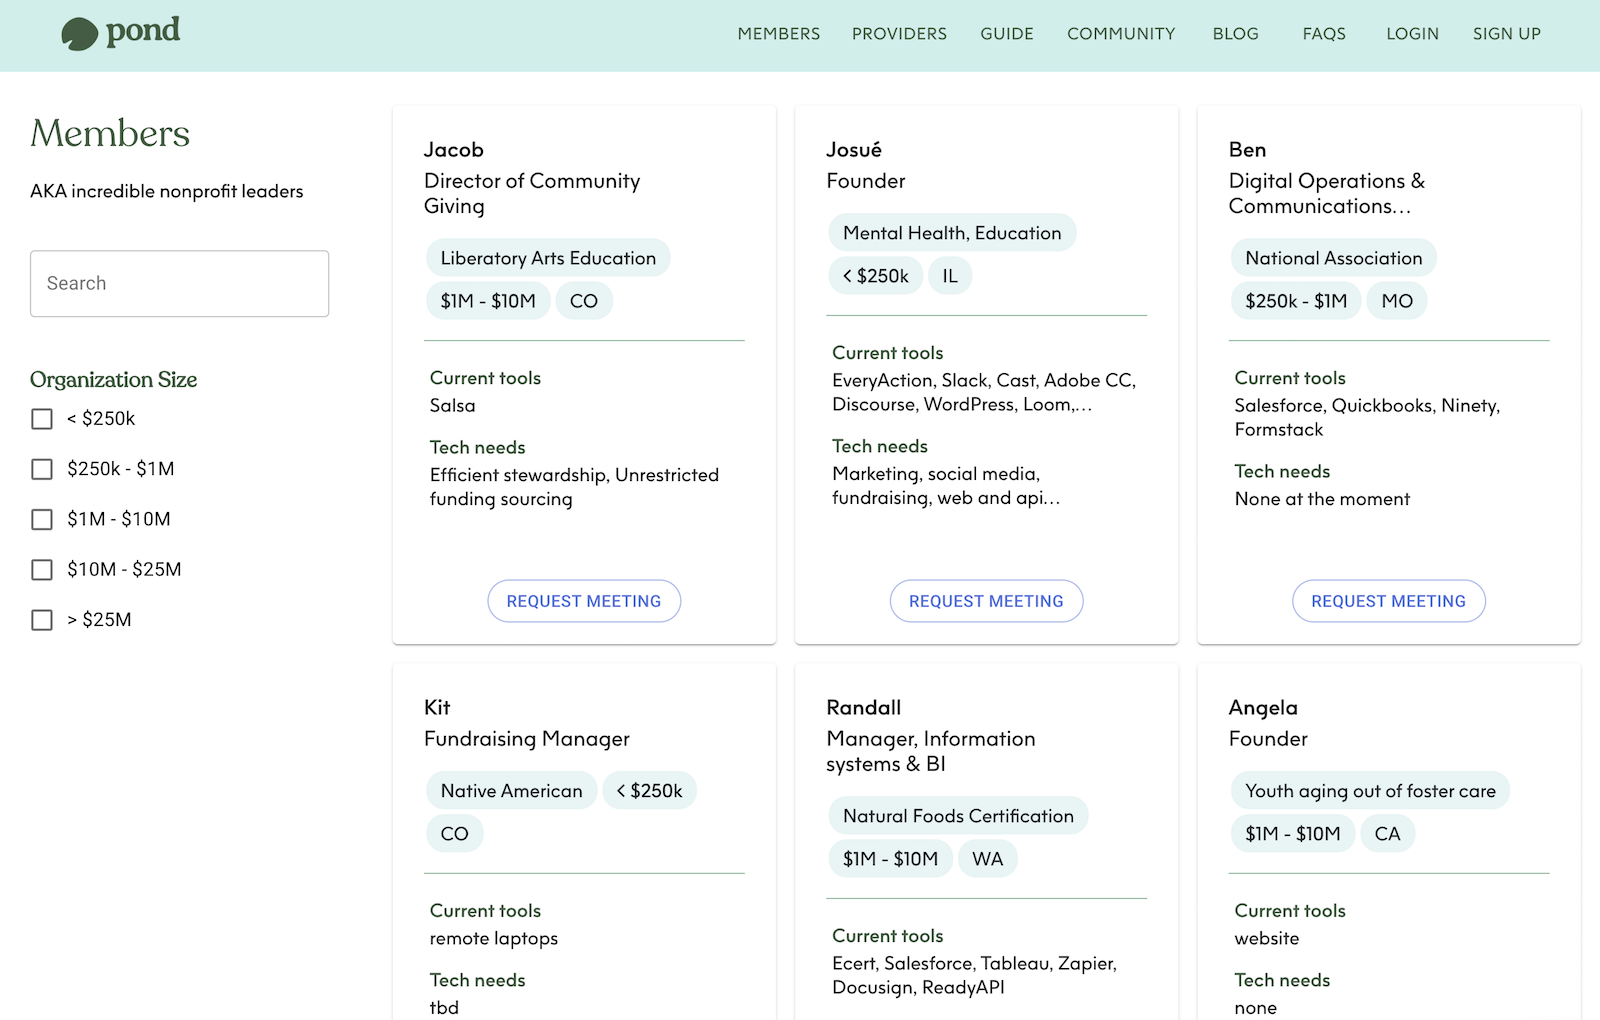View the FAQs page
The image size is (1600, 1020).
tap(1324, 34)
